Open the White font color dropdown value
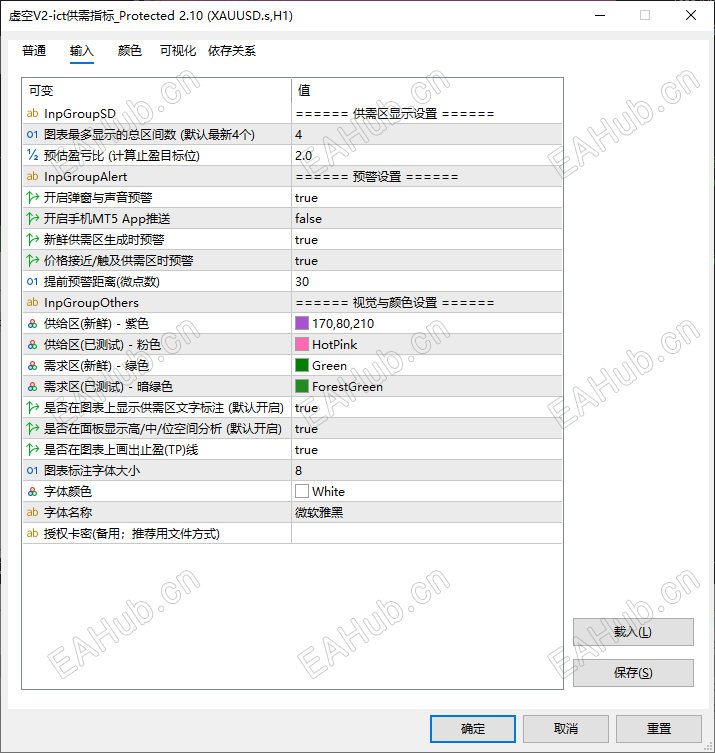Viewport: 715px width, 753px height. (x=426, y=492)
